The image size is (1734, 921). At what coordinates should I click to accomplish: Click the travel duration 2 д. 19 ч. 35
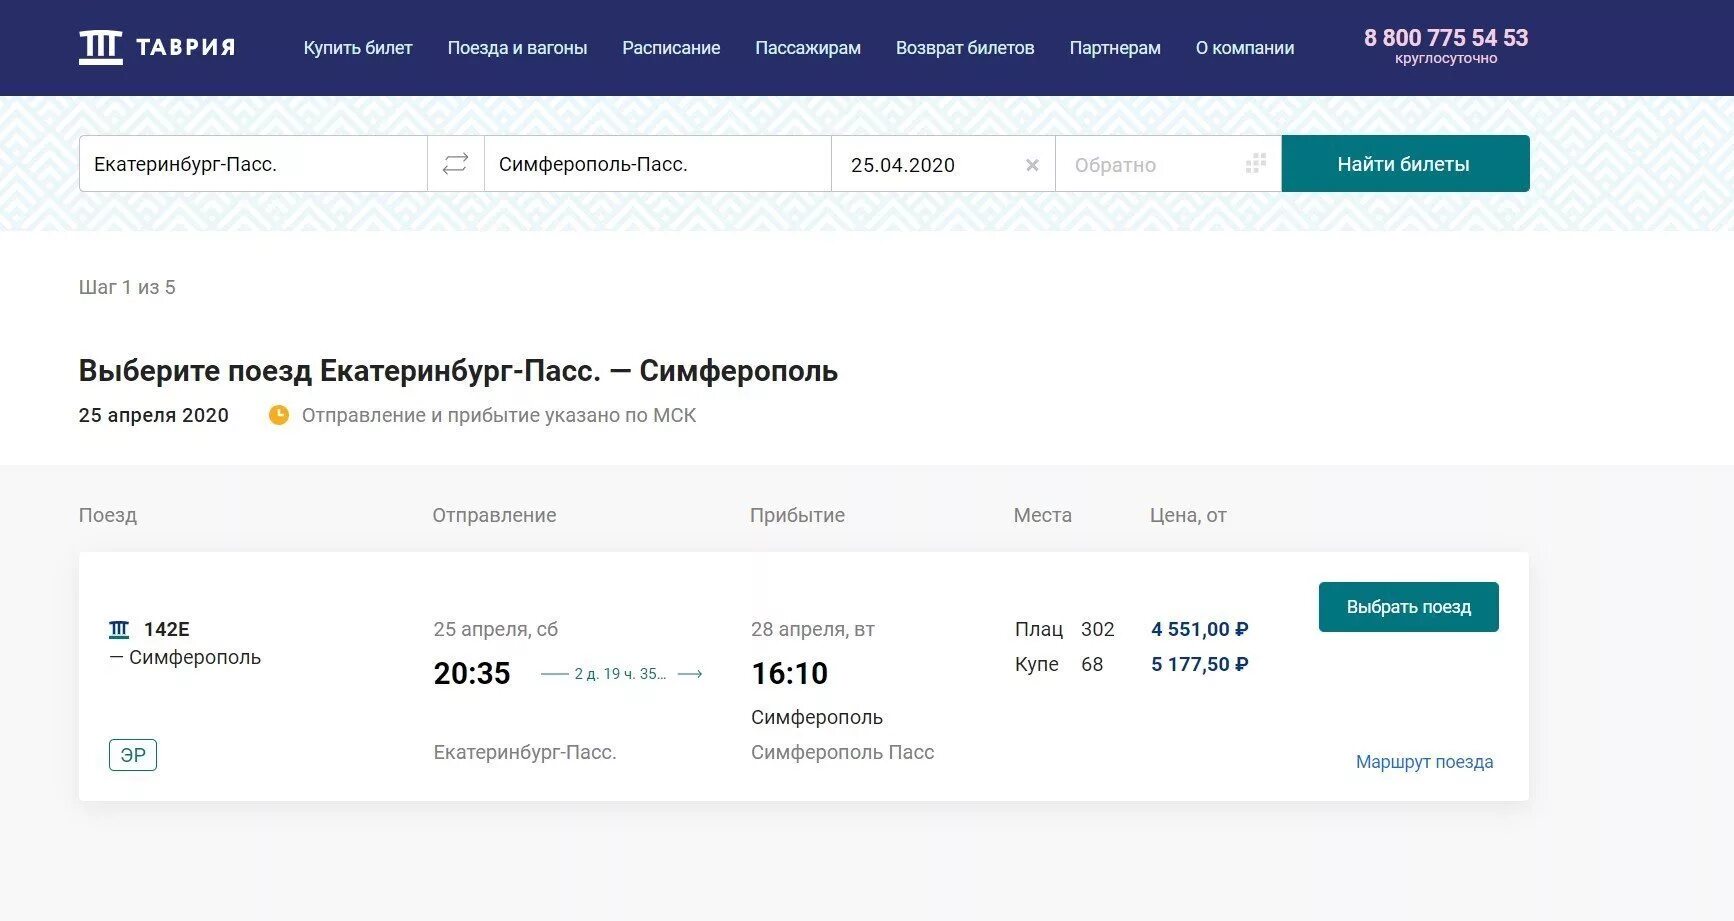click(620, 674)
